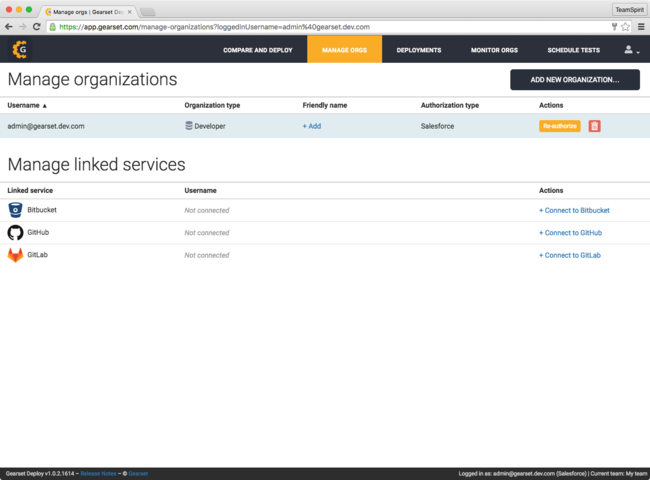
Task: Select the Manage Orgs tab
Action: (x=344, y=49)
